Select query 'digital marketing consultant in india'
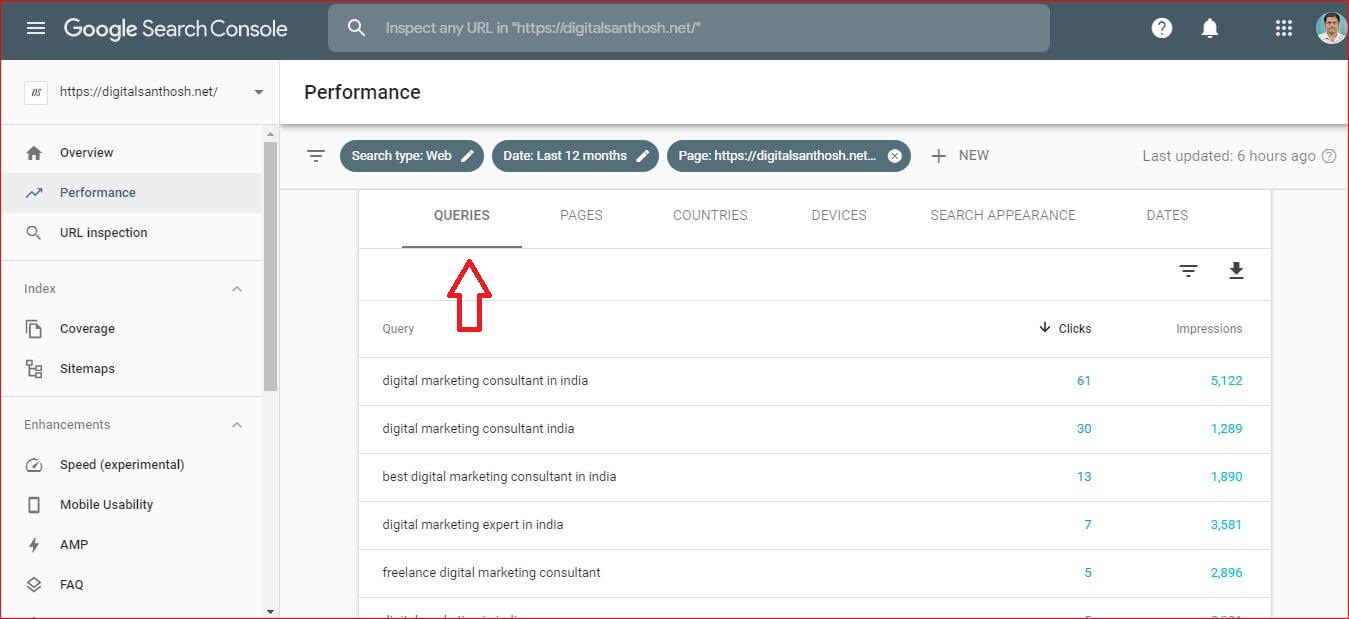Screen dimensions: 1349x619 pyautogui.click(x=485, y=381)
